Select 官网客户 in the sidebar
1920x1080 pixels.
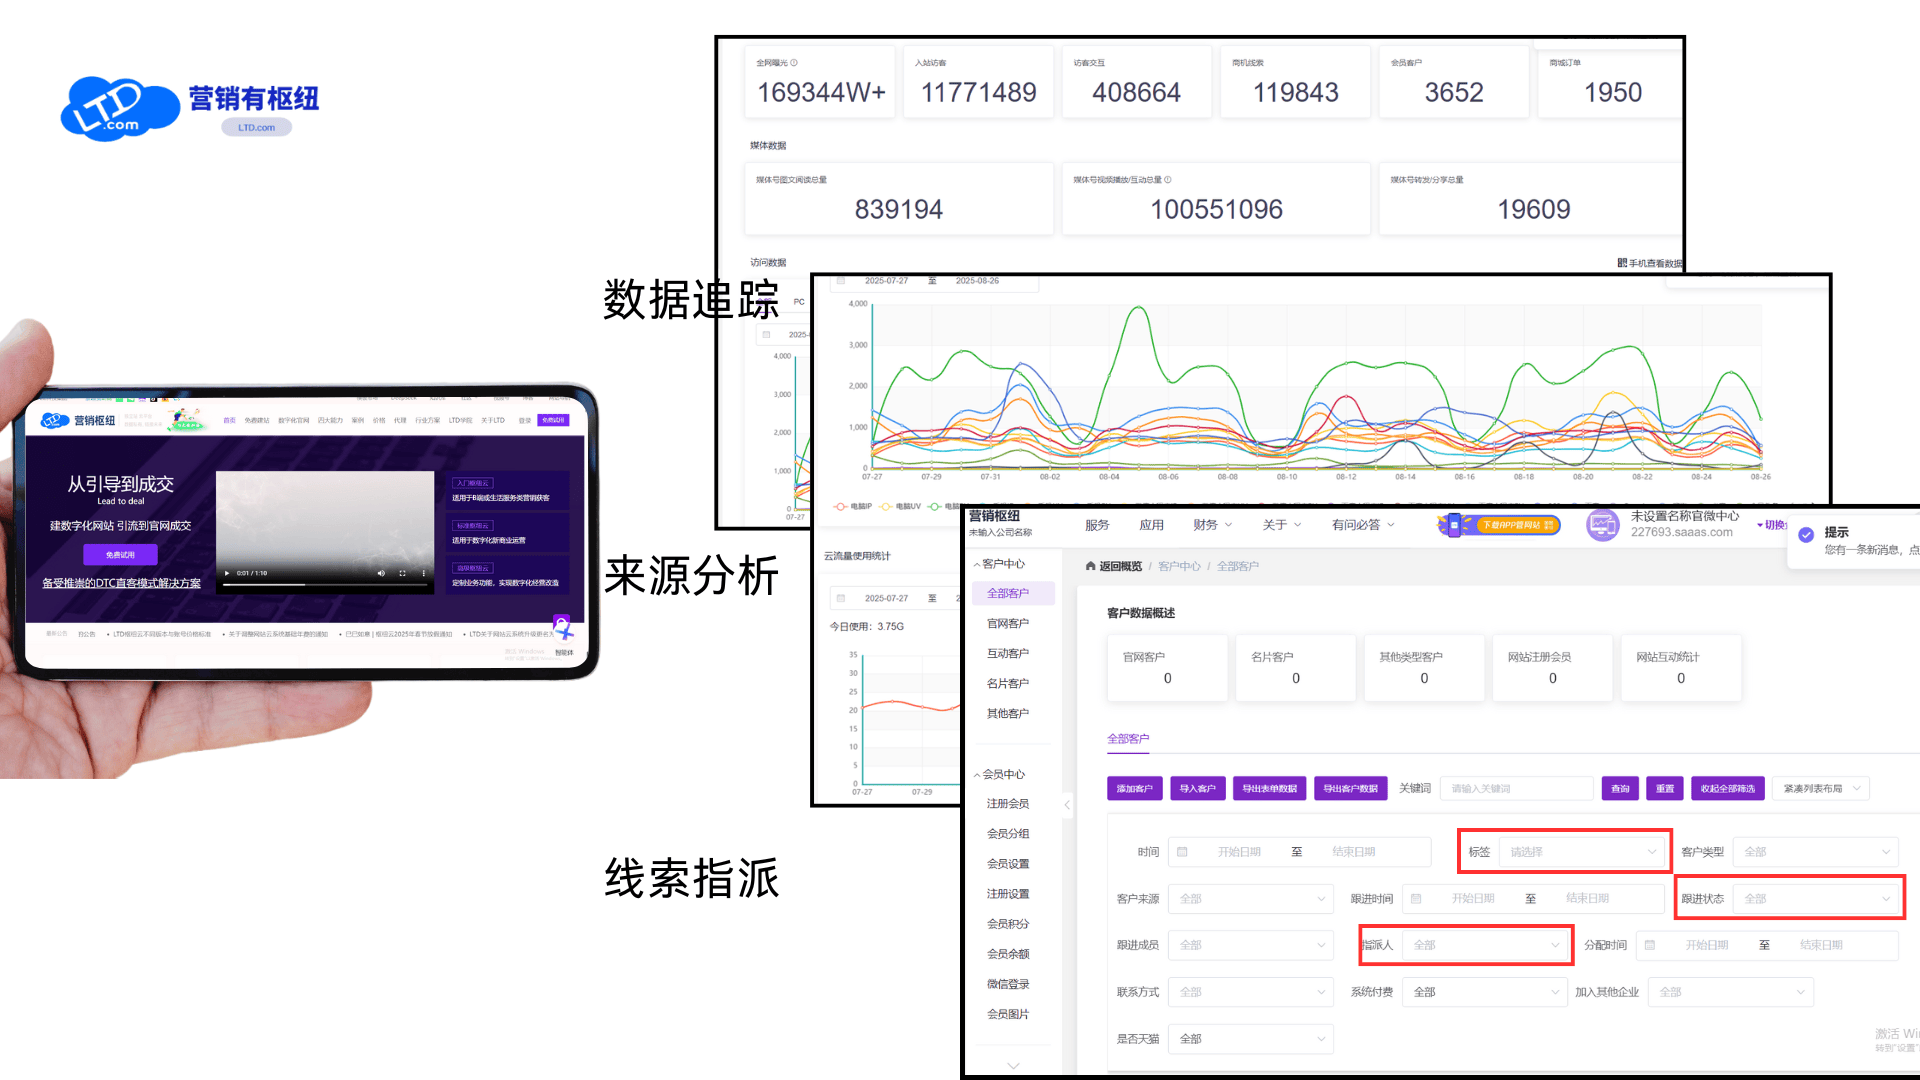[x=1007, y=623]
